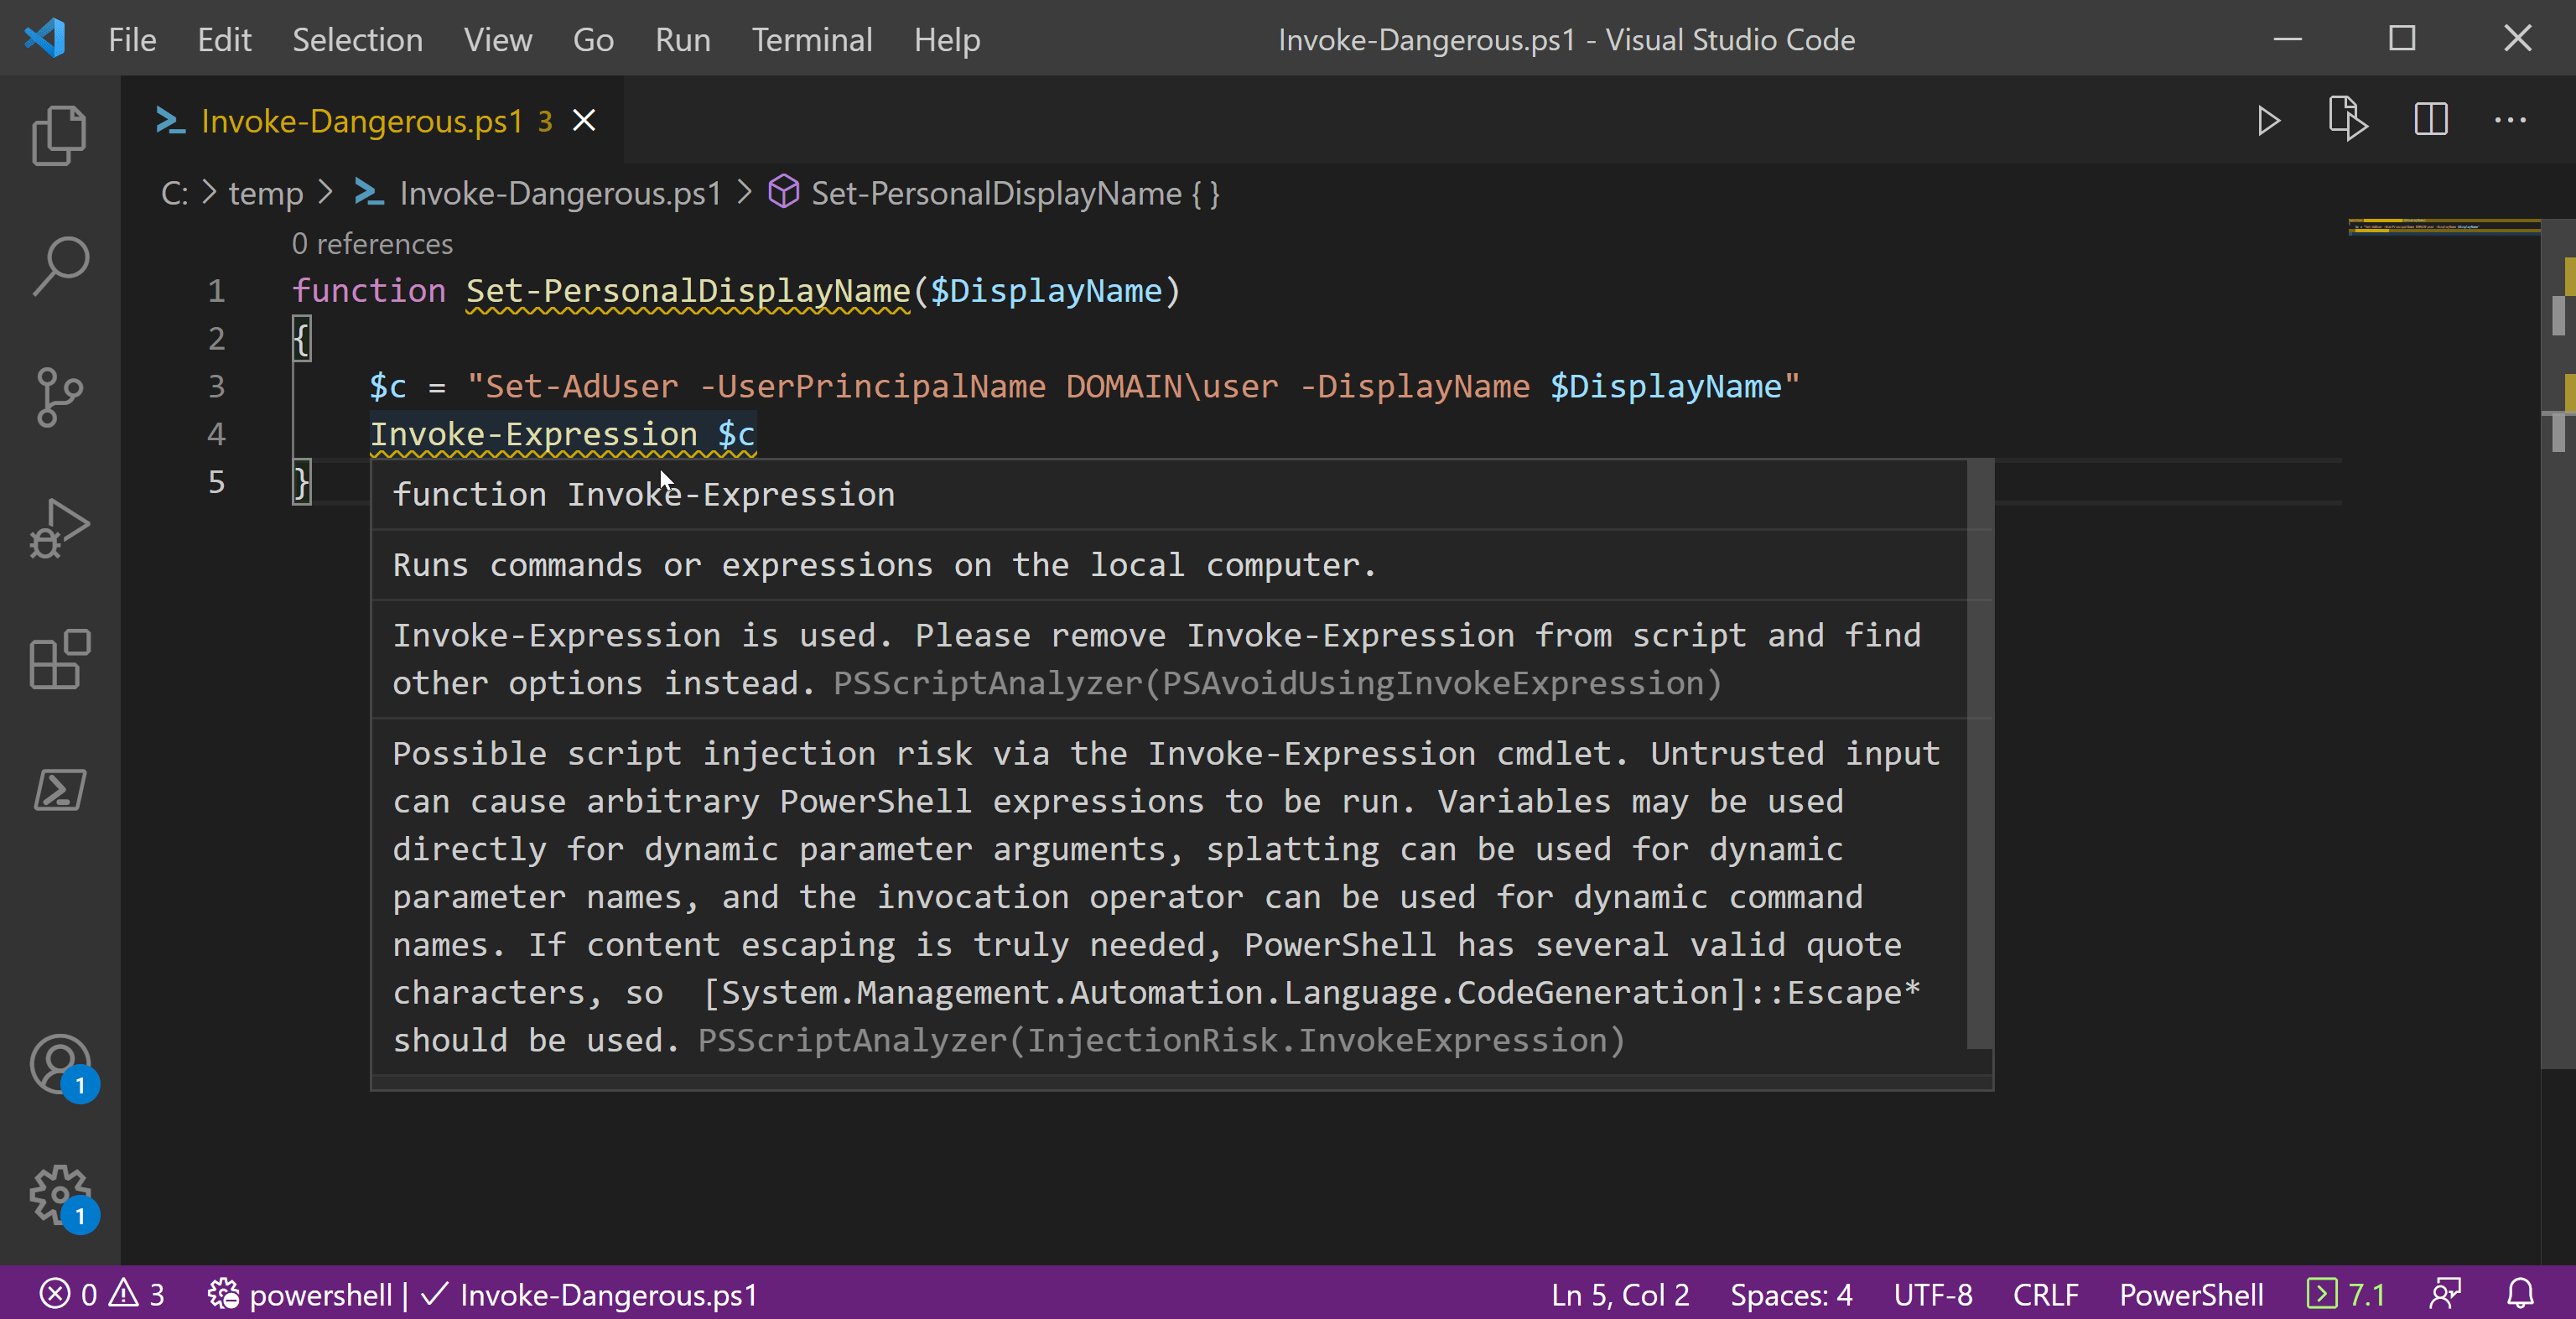Open the Extensions view

(60, 659)
